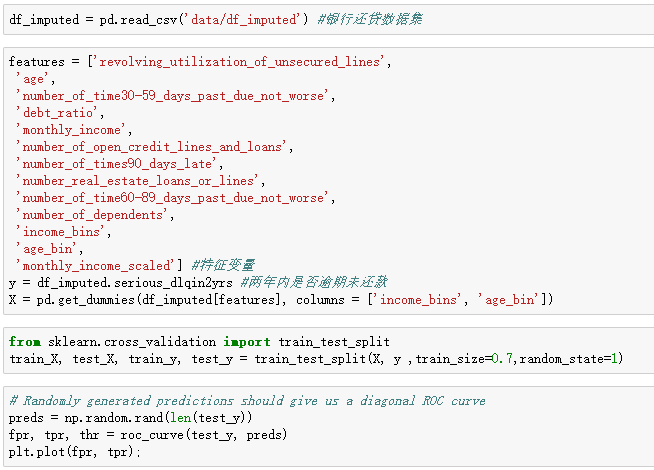654x470 pixels.
Task: Click the 'age_bin' entry in features list
Action: click(x=47, y=249)
